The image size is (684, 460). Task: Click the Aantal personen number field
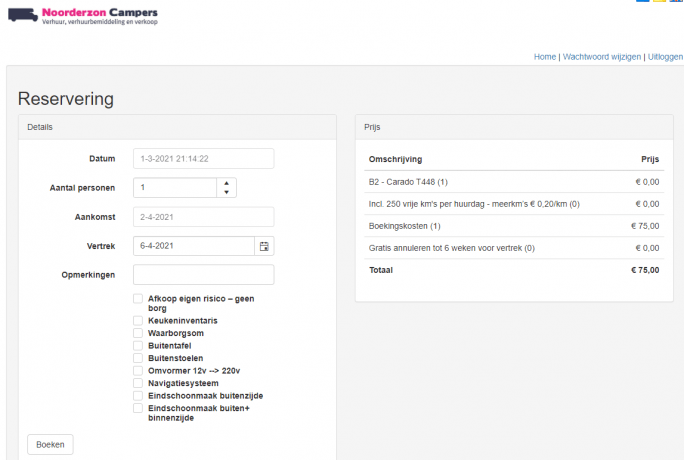click(175, 188)
